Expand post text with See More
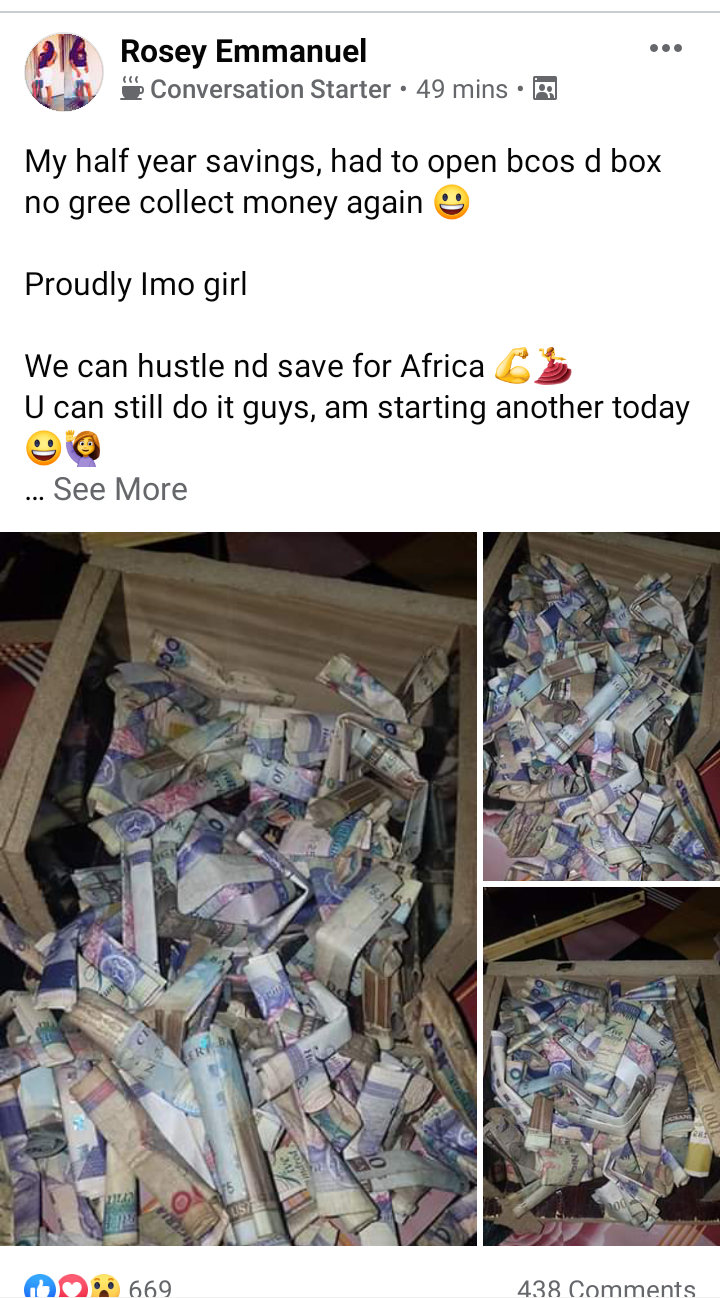Image resolution: width=720 pixels, height=1298 pixels. coord(120,489)
